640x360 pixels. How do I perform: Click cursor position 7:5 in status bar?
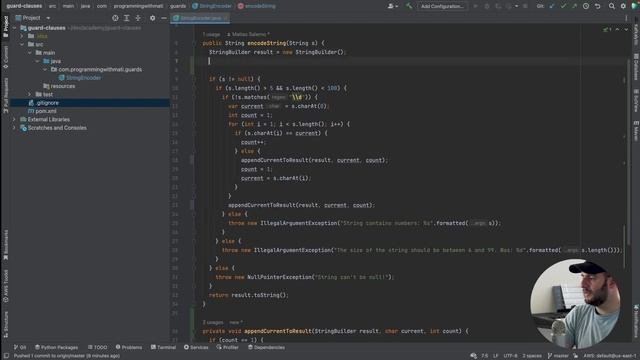(484, 356)
